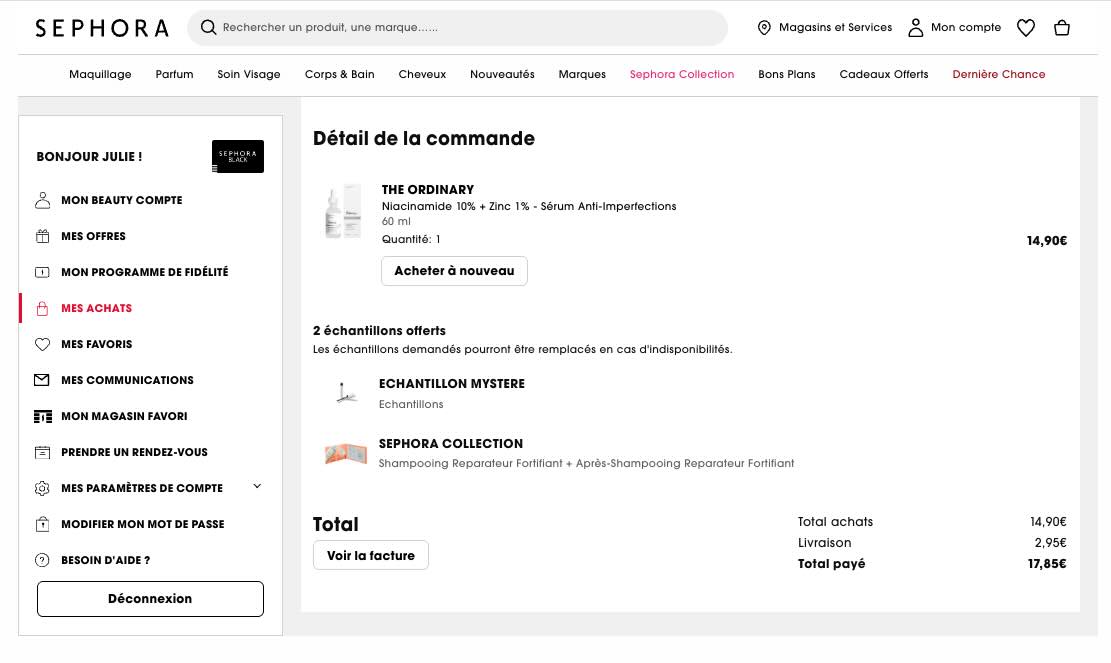Click the Sephora logo
This screenshot has height=663, width=1111.
pos(102,28)
